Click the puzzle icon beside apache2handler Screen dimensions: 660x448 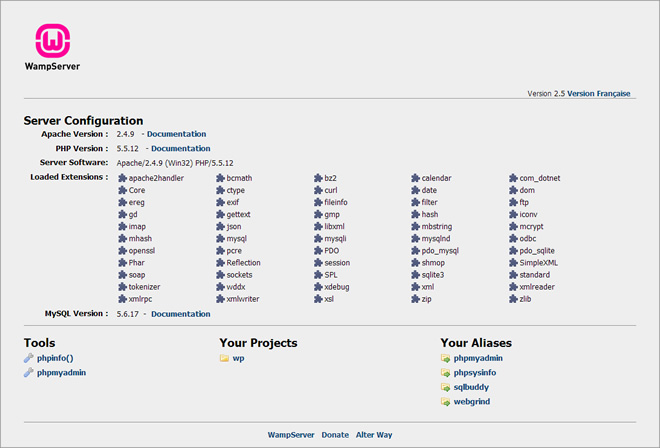(122, 178)
